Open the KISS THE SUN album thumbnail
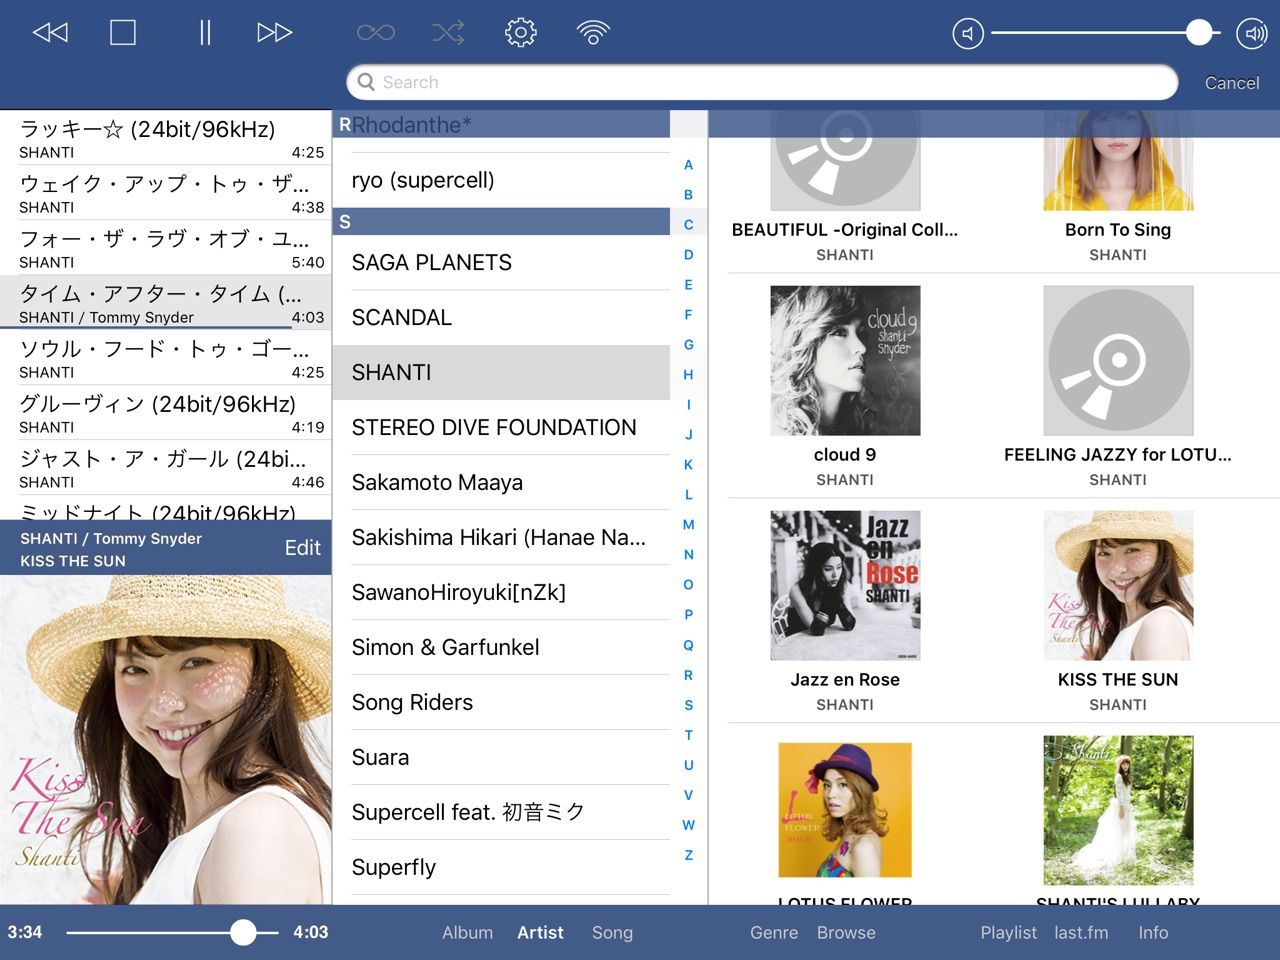This screenshot has height=960, width=1280. [1118, 585]
